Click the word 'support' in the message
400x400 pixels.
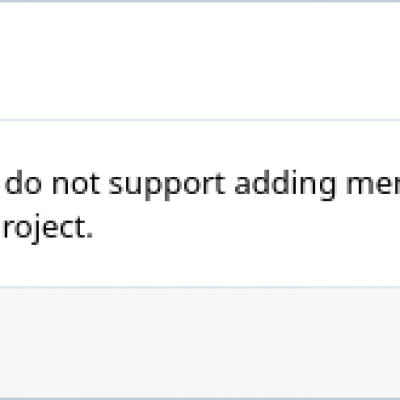pos(167,187)
